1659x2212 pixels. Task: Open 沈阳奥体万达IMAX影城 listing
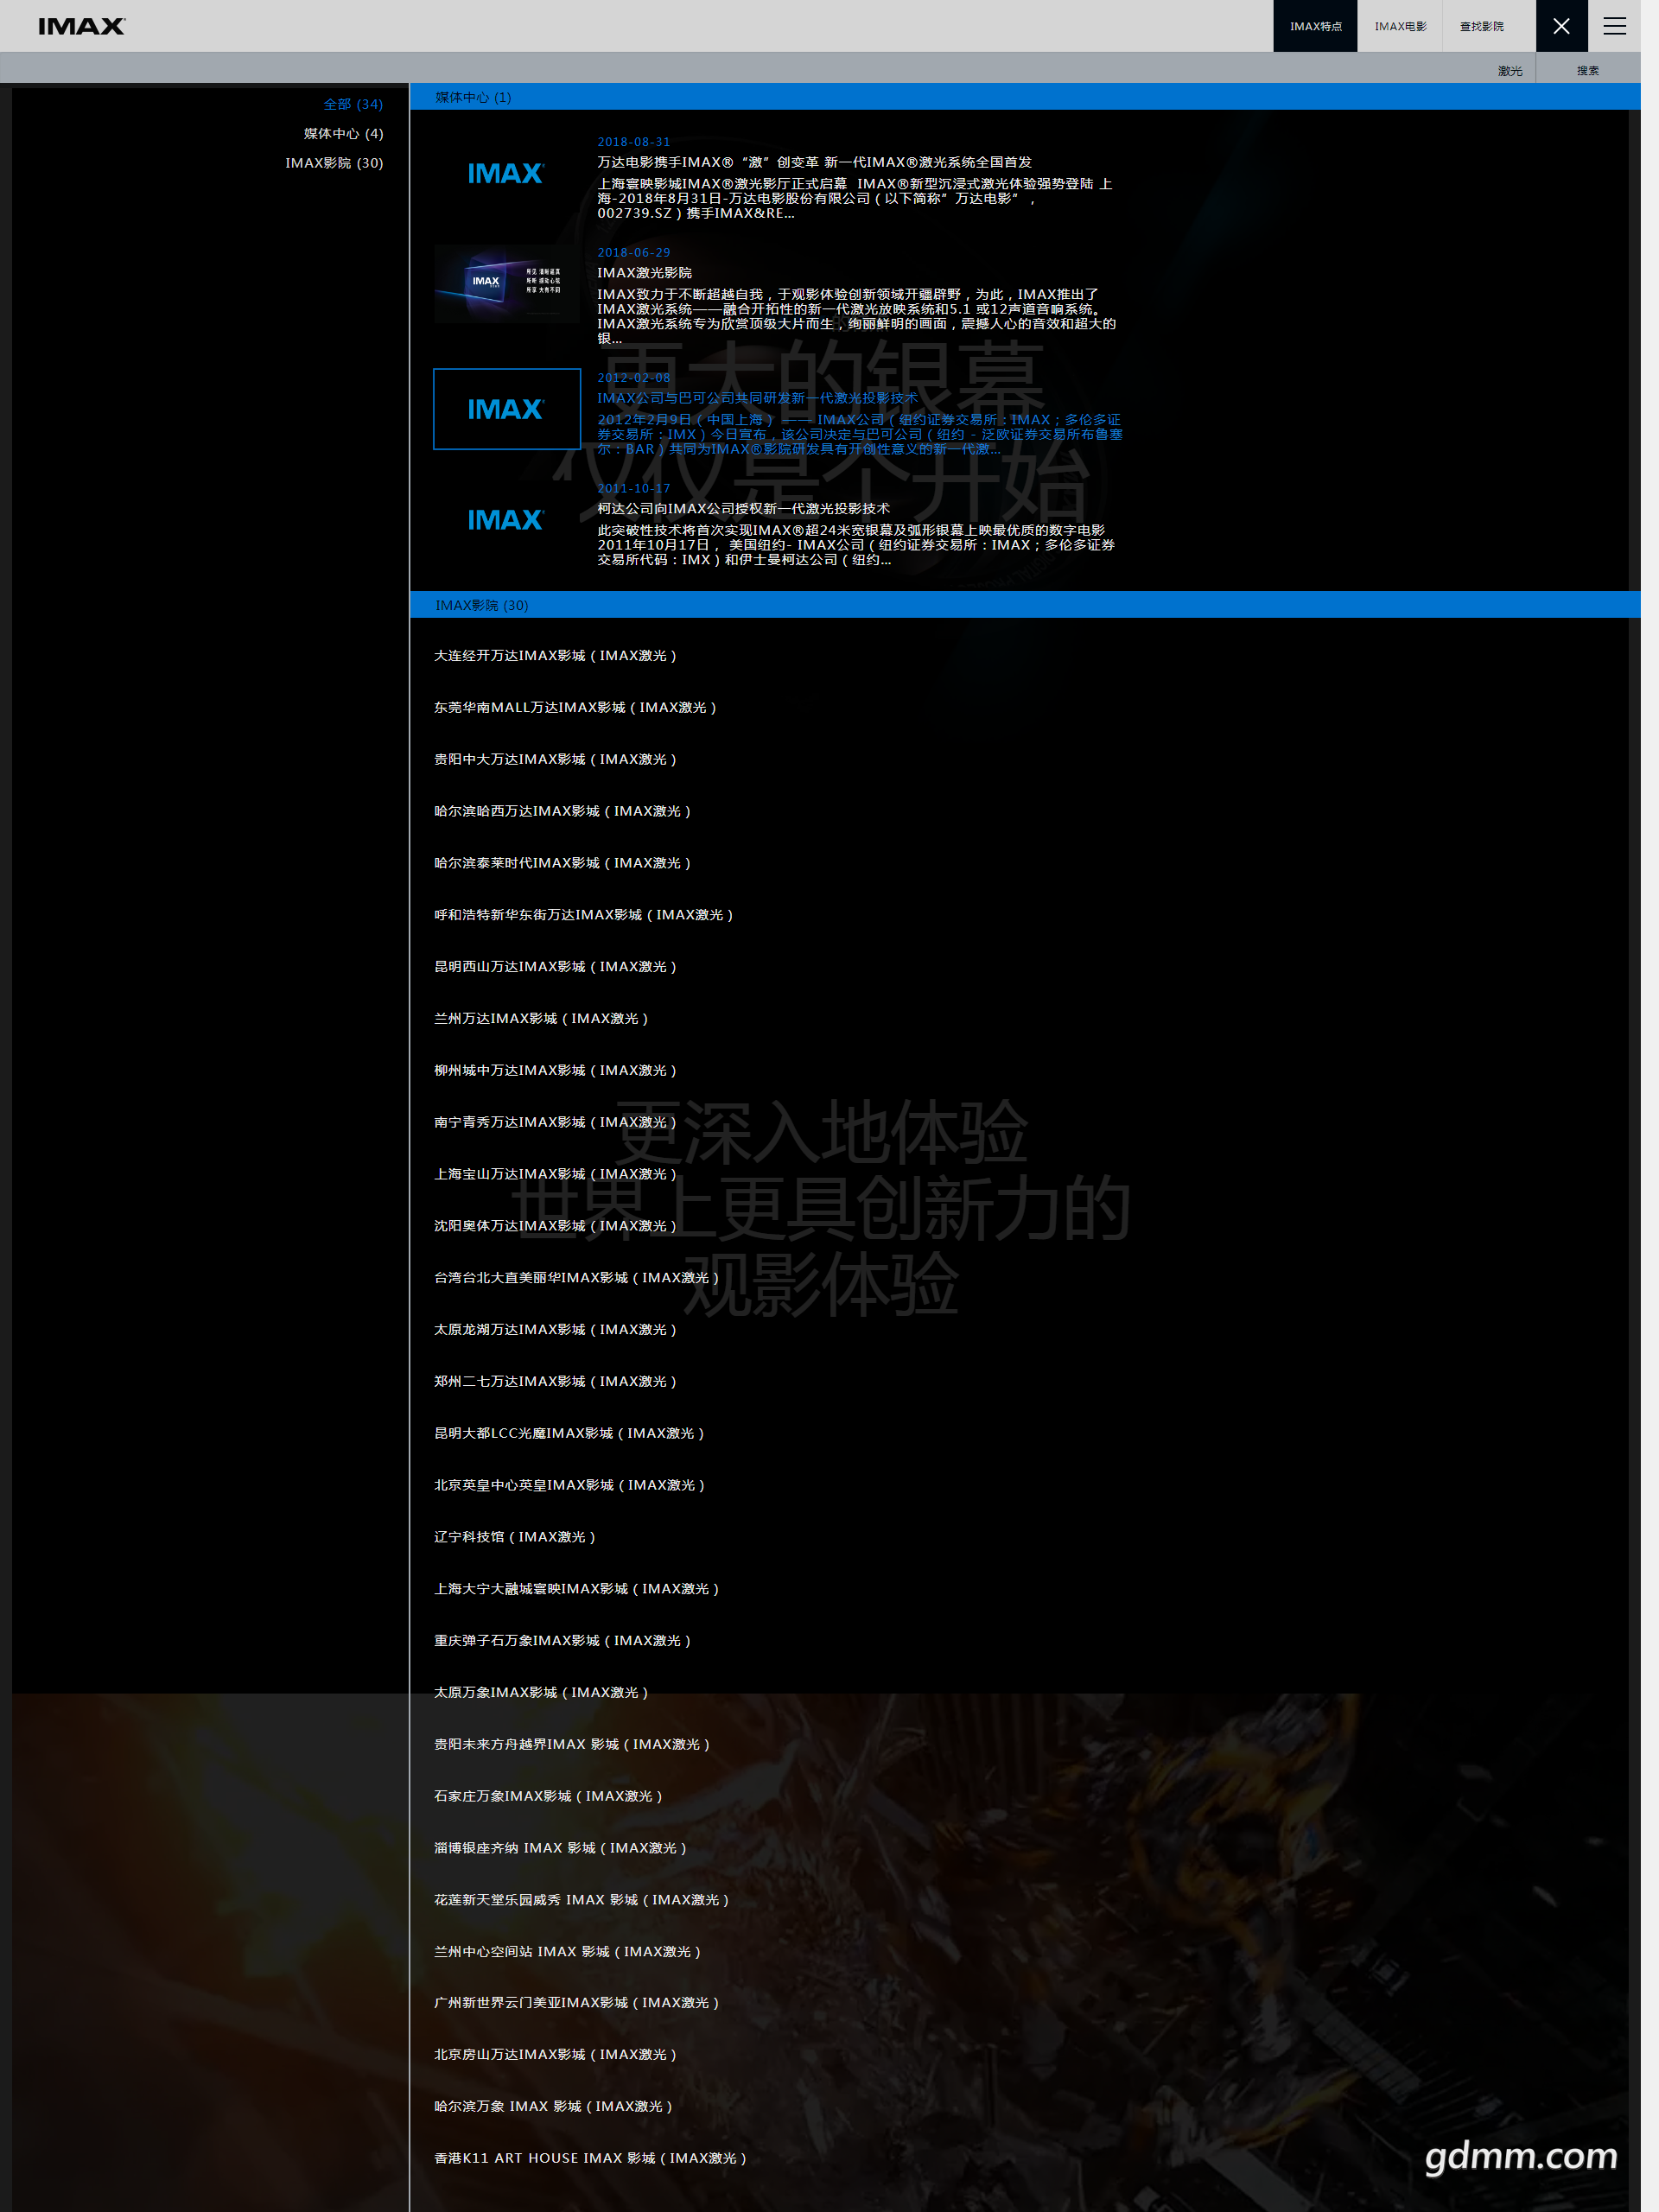click(x=555, y=1226)
